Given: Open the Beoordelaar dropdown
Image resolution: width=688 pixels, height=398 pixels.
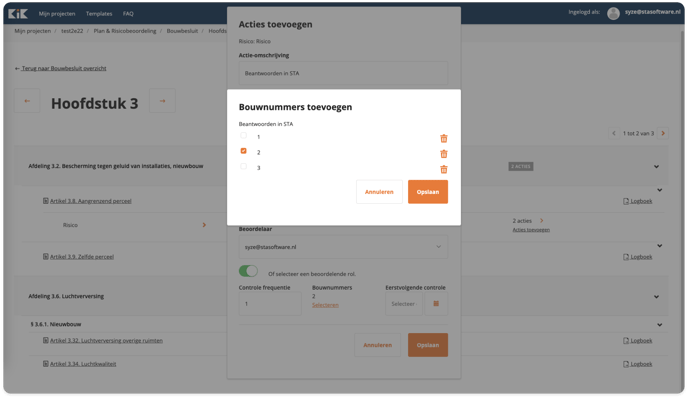Looking at the screenshot, I should coord(343,247).
